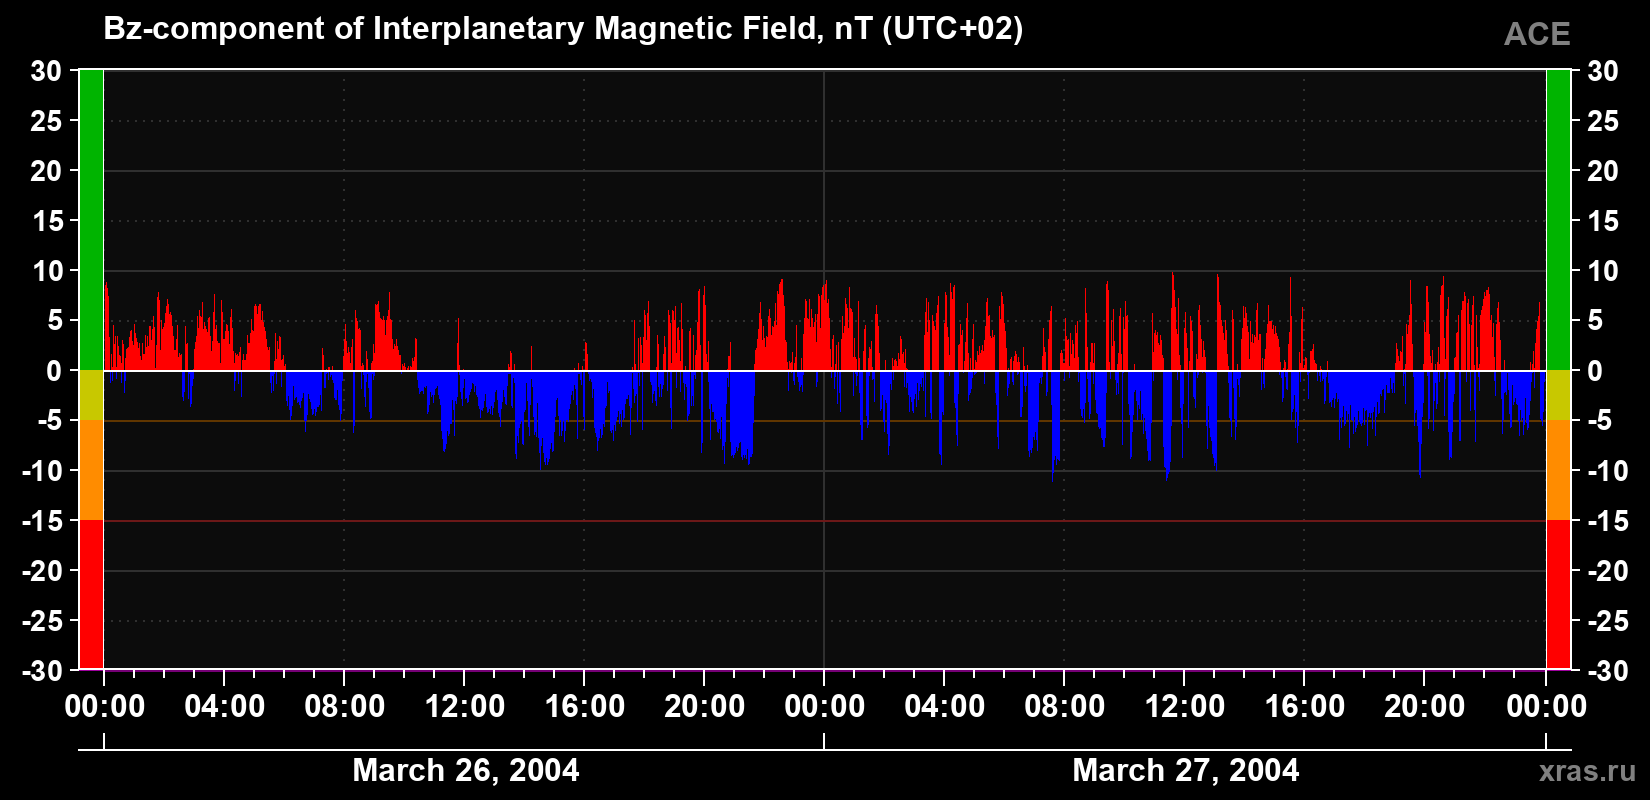Click the 16:00 tick under March 26
This screenshot has height=800, width=1650.
point(585,707)
